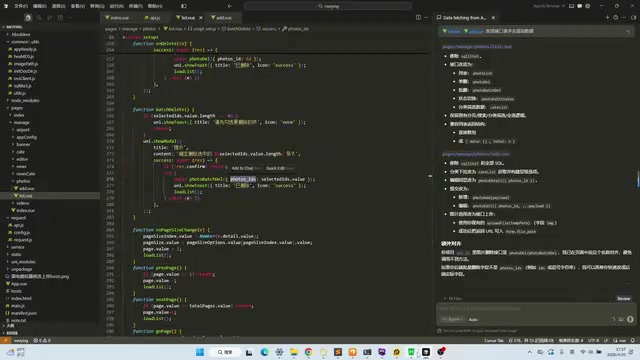
Task: Click the batchDelete breadcrumb item
Action: [x=237, y=29]
